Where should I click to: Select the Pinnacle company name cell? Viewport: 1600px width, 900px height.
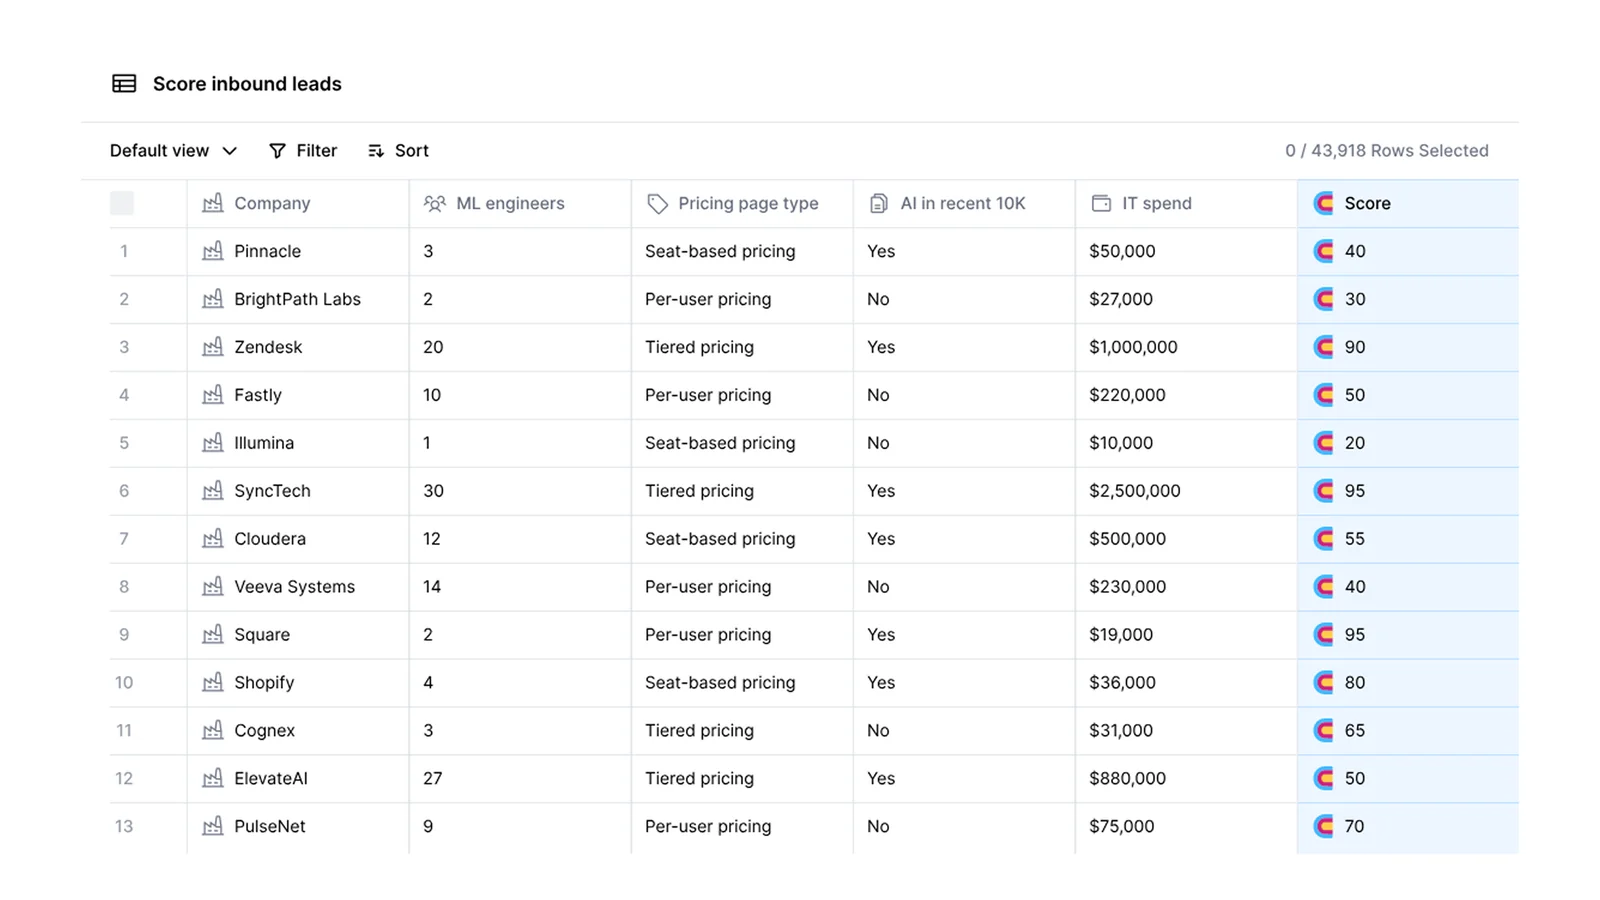(x=298, y=251)
